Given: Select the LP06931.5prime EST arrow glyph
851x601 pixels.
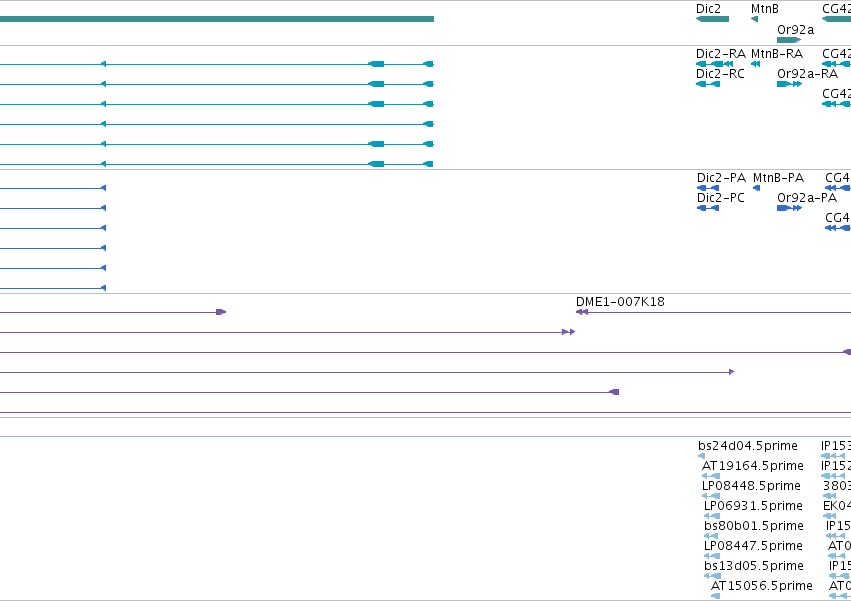Looking at the screenshot, I should 712,516.
